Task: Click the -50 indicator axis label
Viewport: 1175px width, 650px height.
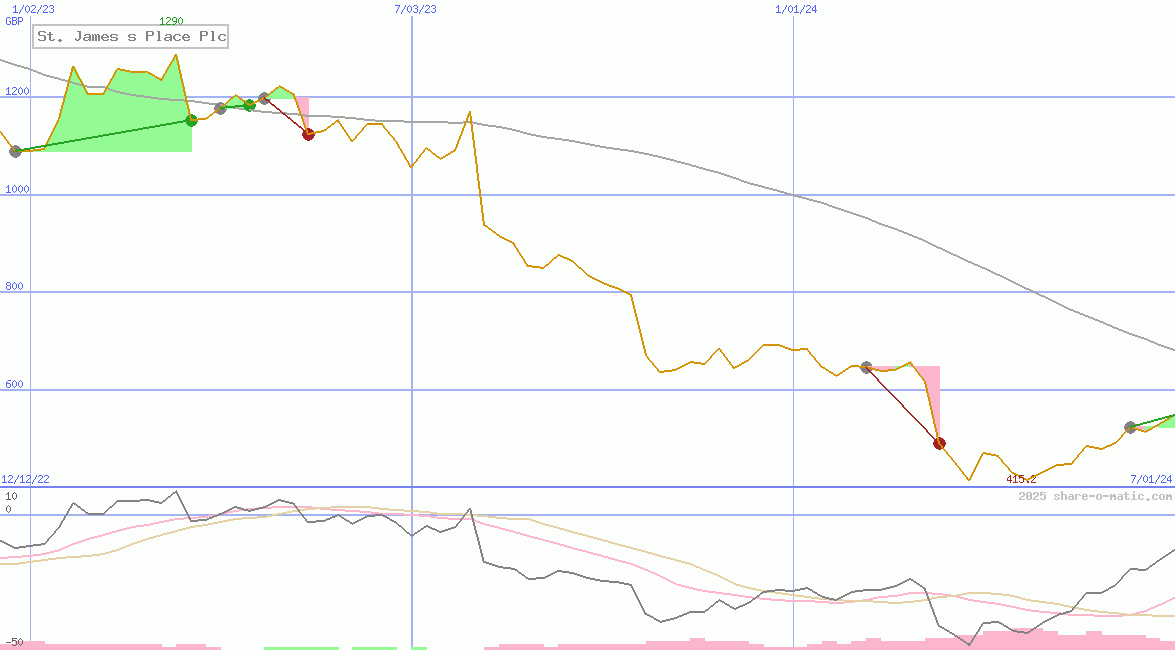Action: (13, 642)
